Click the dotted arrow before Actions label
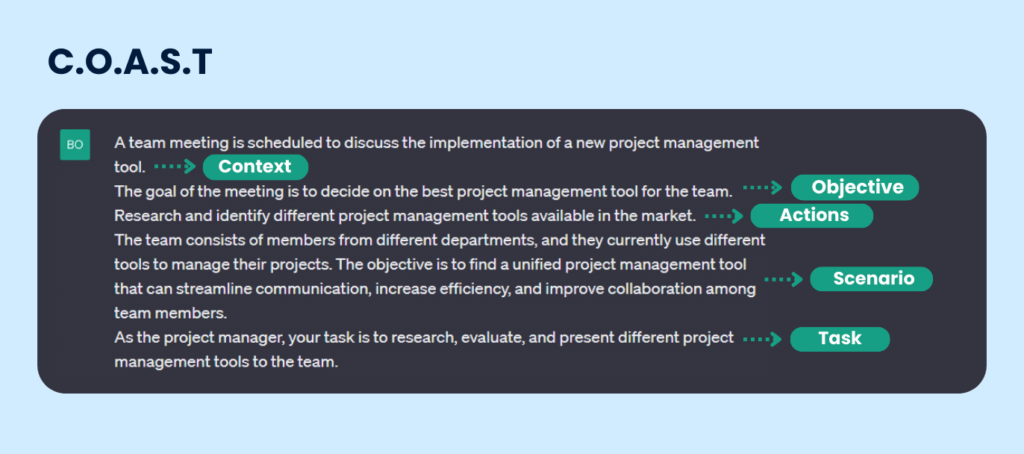This screenshot has width=1024, height=454. coord(724,215)
